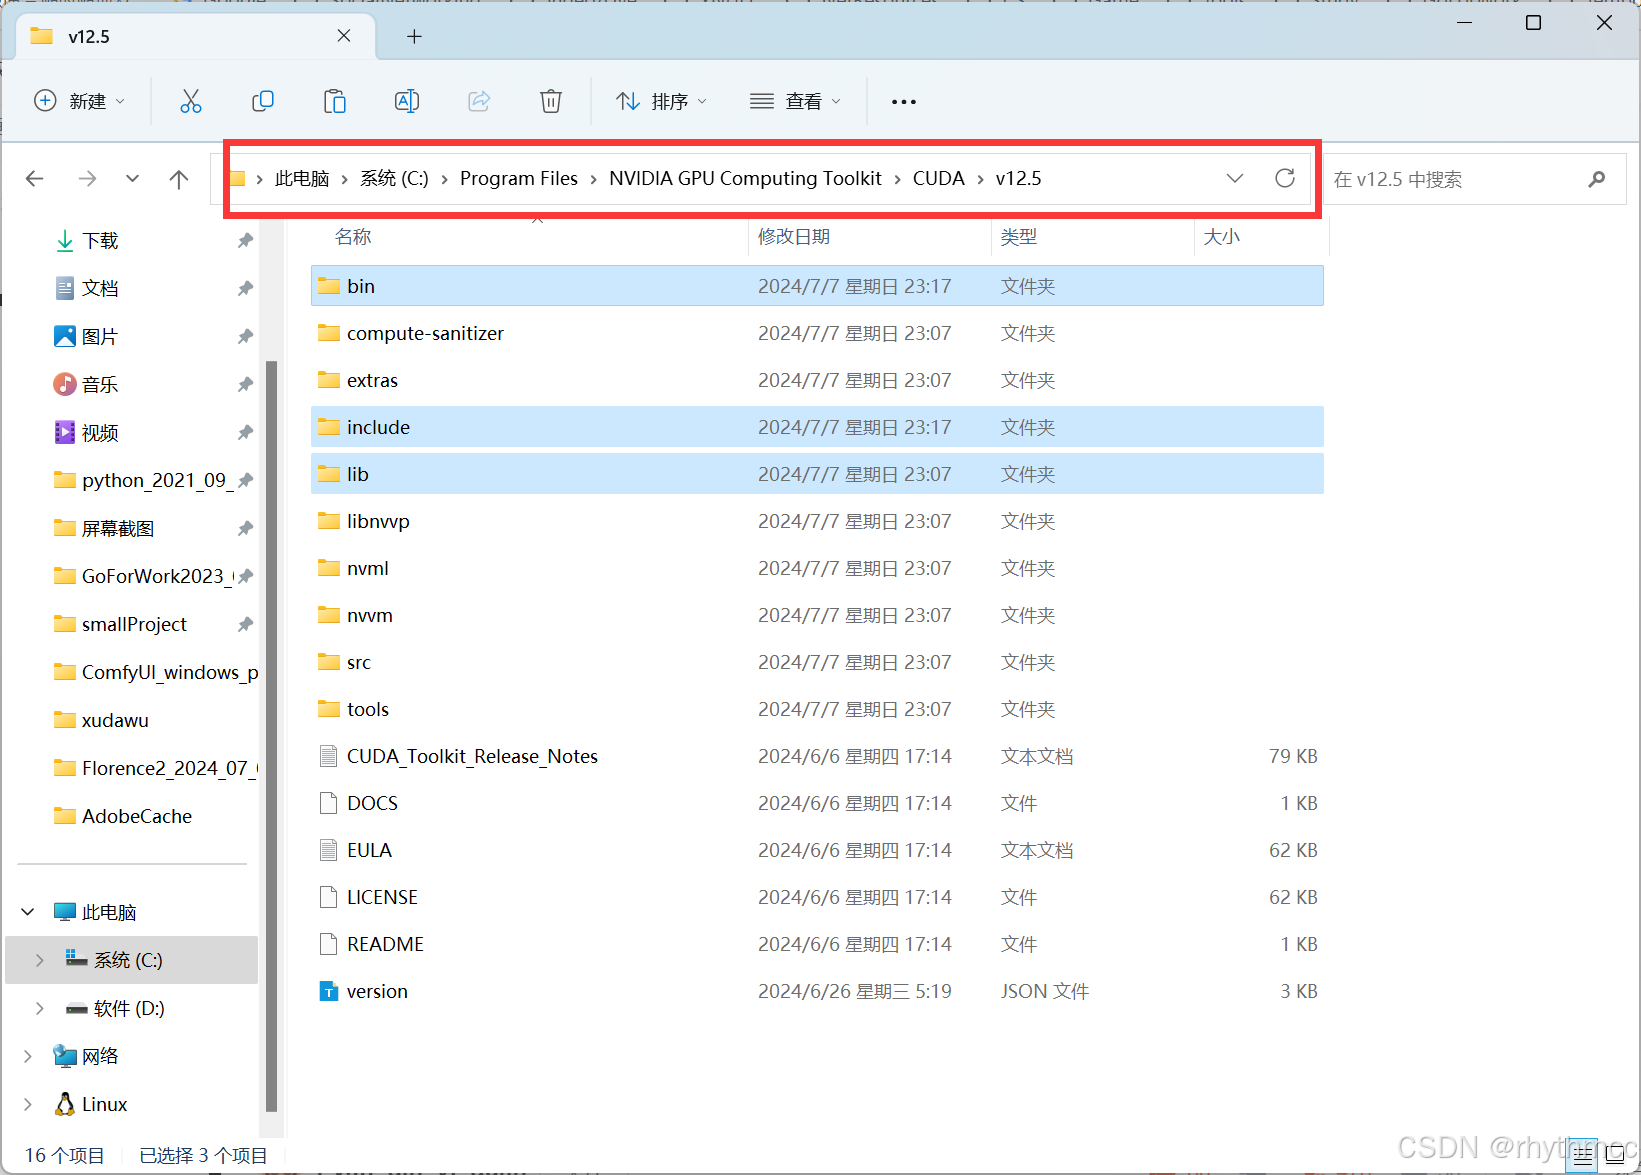Click the Copy icon in toolbar
Screen dimensions: 1641x1175
263,101
